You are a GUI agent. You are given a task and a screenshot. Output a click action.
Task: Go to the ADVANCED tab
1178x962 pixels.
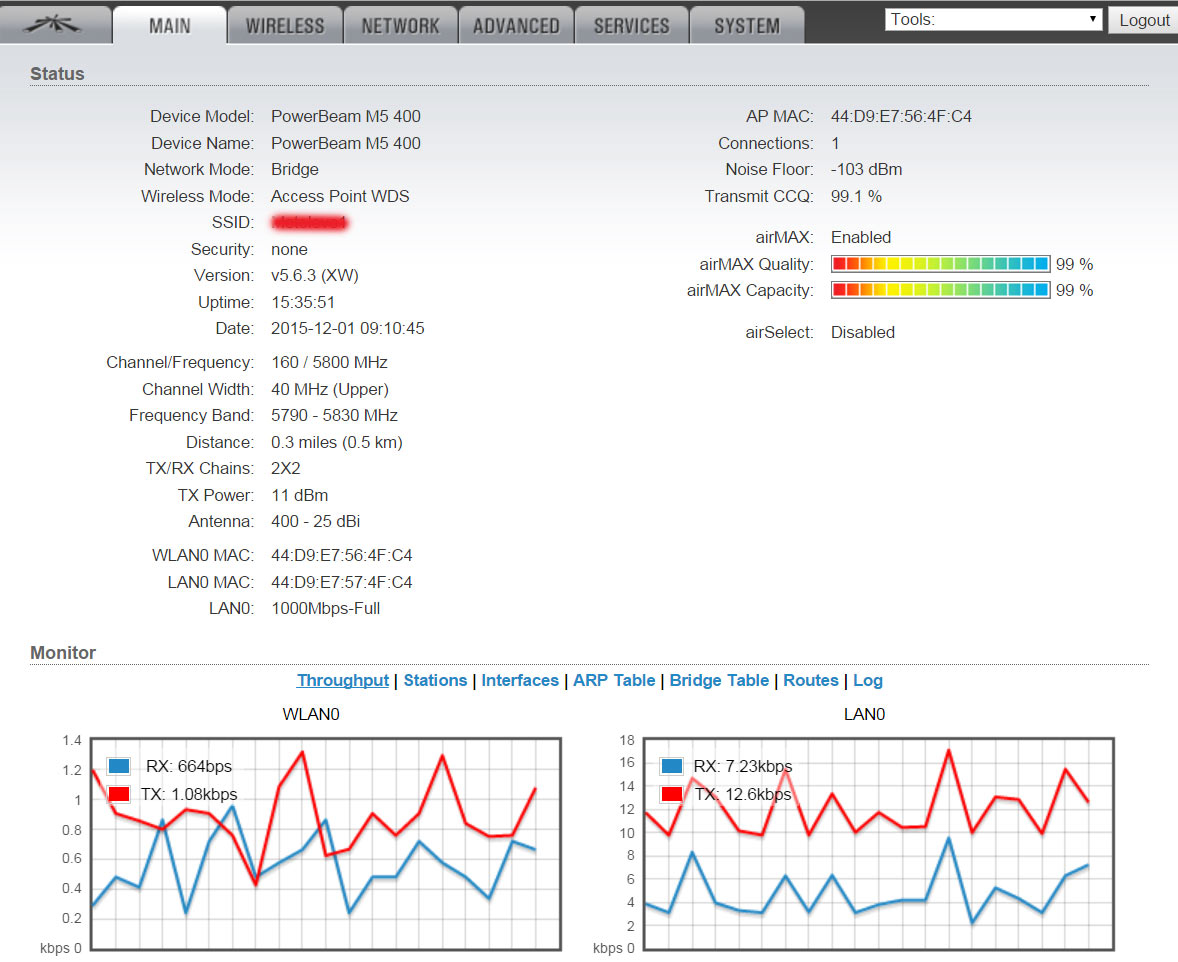[516, 26]
